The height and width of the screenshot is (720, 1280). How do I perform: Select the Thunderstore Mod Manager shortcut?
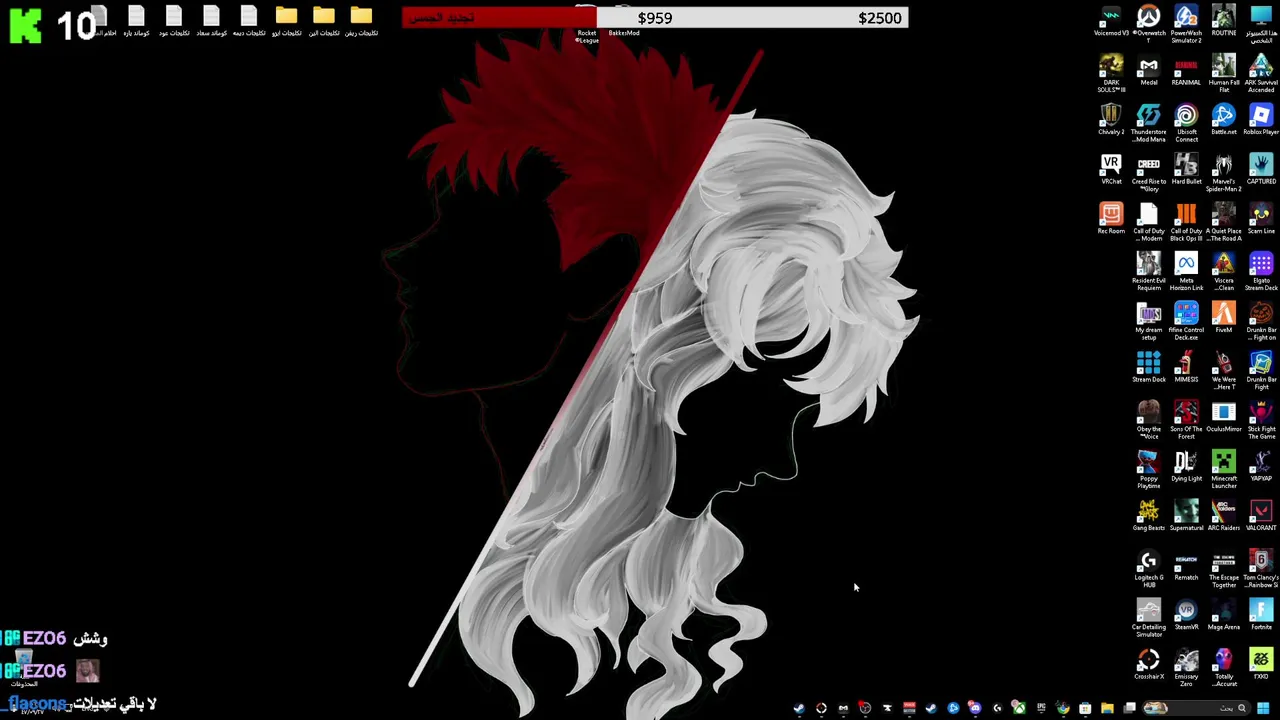1148,123
